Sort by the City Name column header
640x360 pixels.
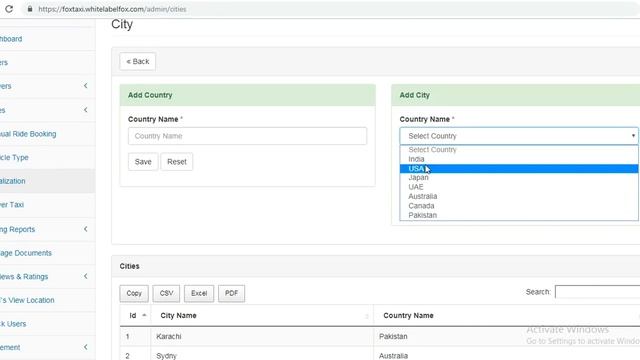(262, 316)
